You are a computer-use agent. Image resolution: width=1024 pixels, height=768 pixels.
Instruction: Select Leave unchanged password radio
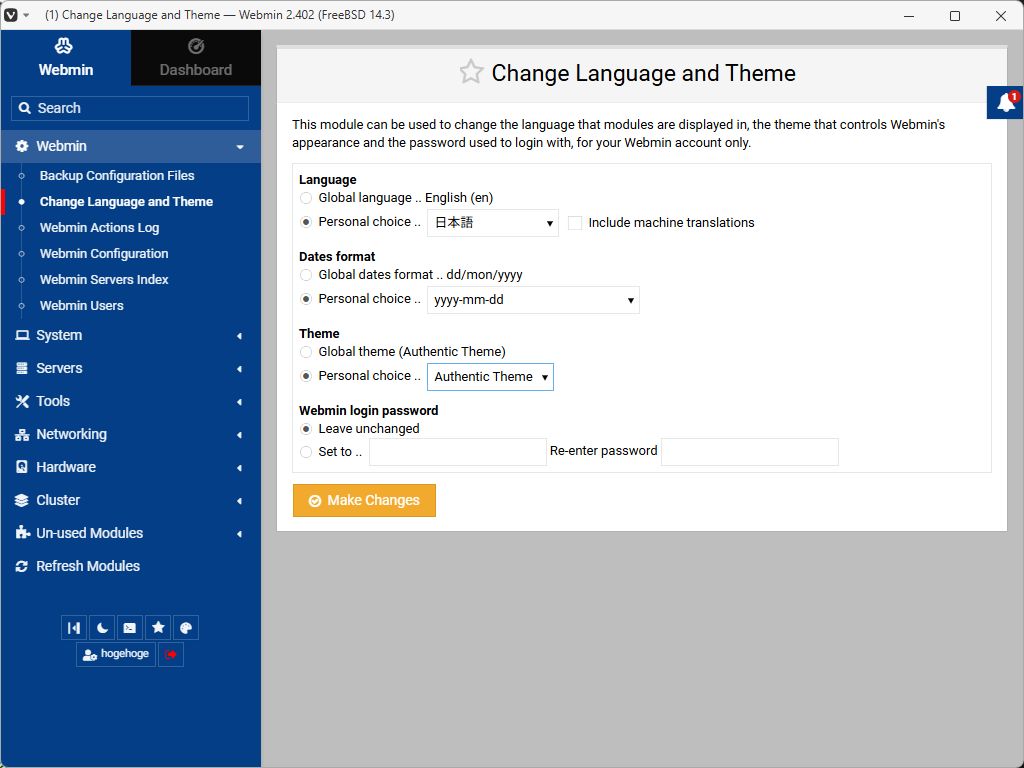[x=306, y=429]
